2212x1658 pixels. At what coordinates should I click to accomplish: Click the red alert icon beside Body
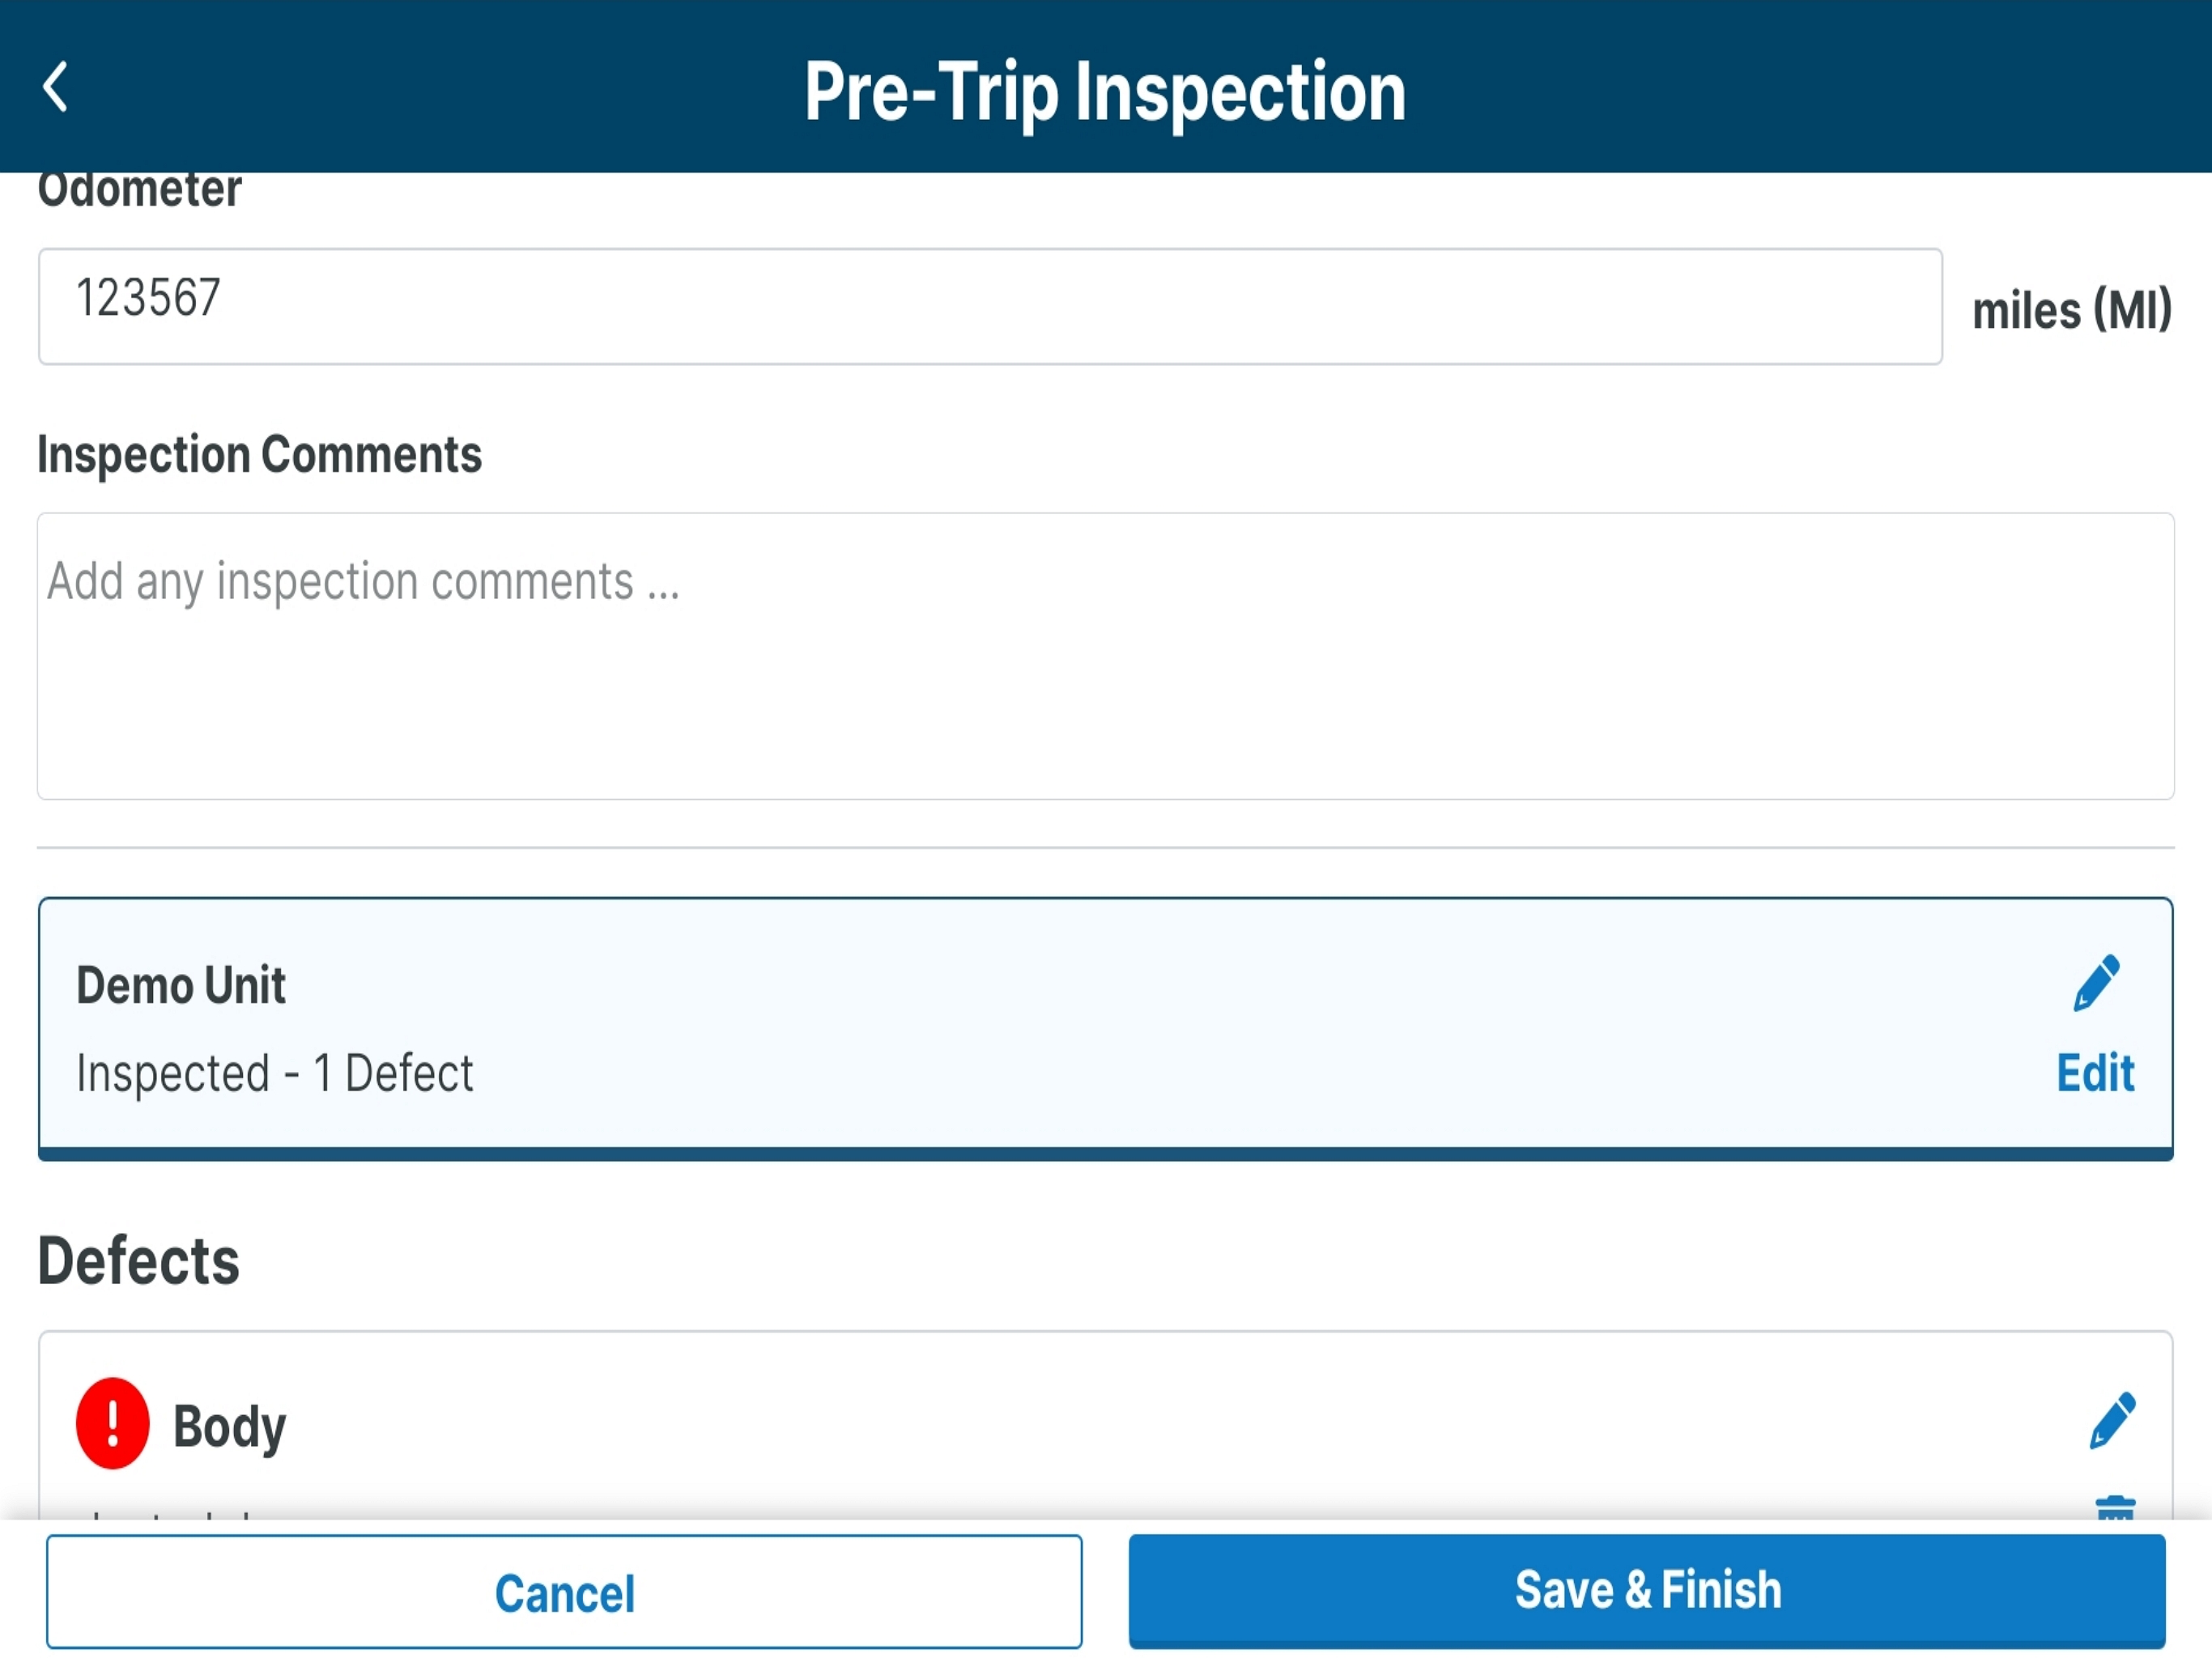112,1423
